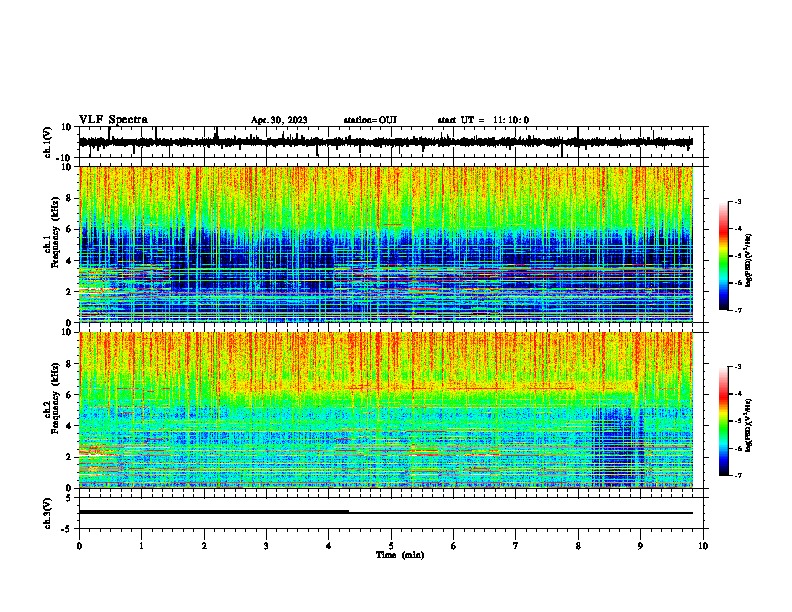Click the "station=OUI" header label
This screenshot has width=792, height=612.
(370, 120)
